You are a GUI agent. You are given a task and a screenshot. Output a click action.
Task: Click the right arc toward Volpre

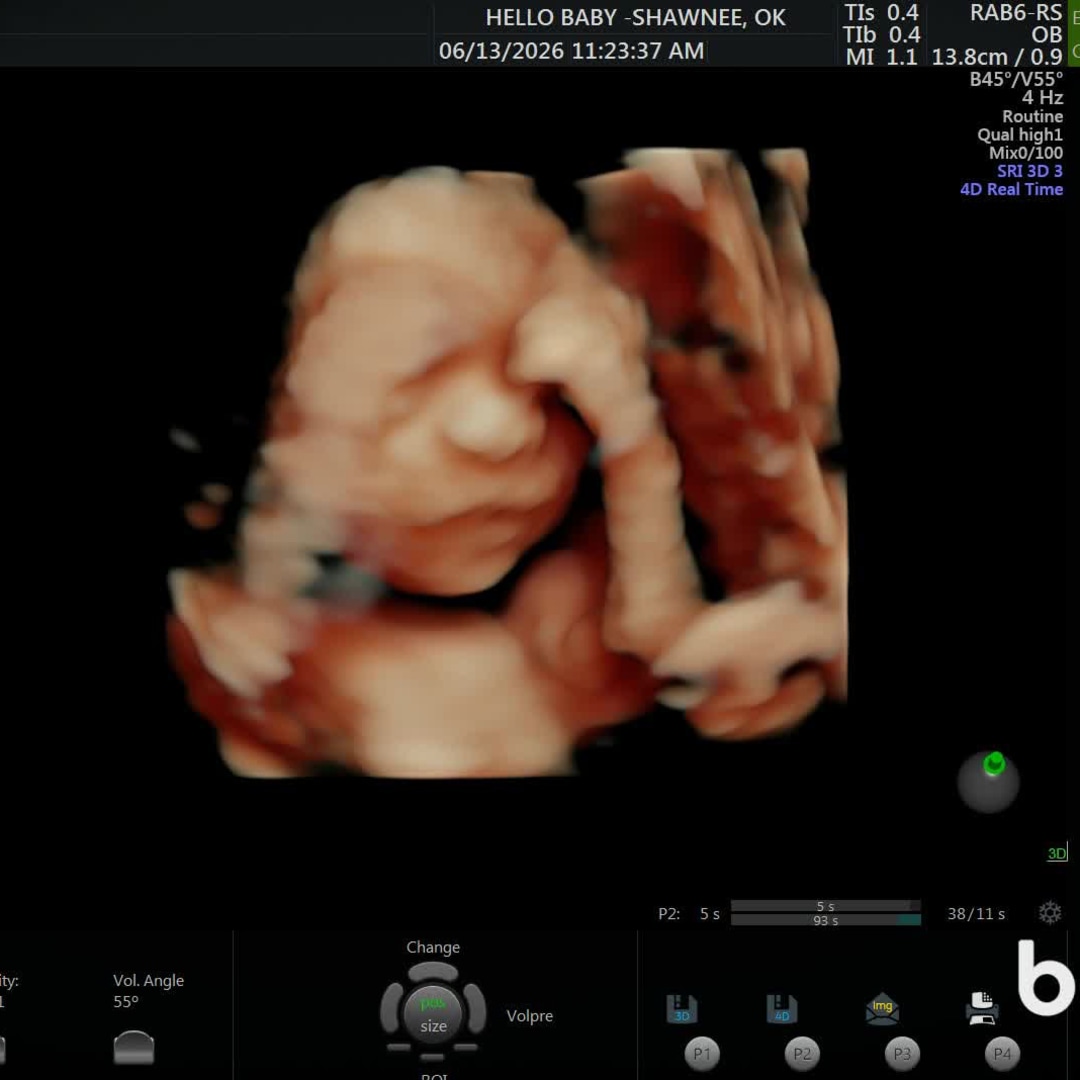[475, 1008]
